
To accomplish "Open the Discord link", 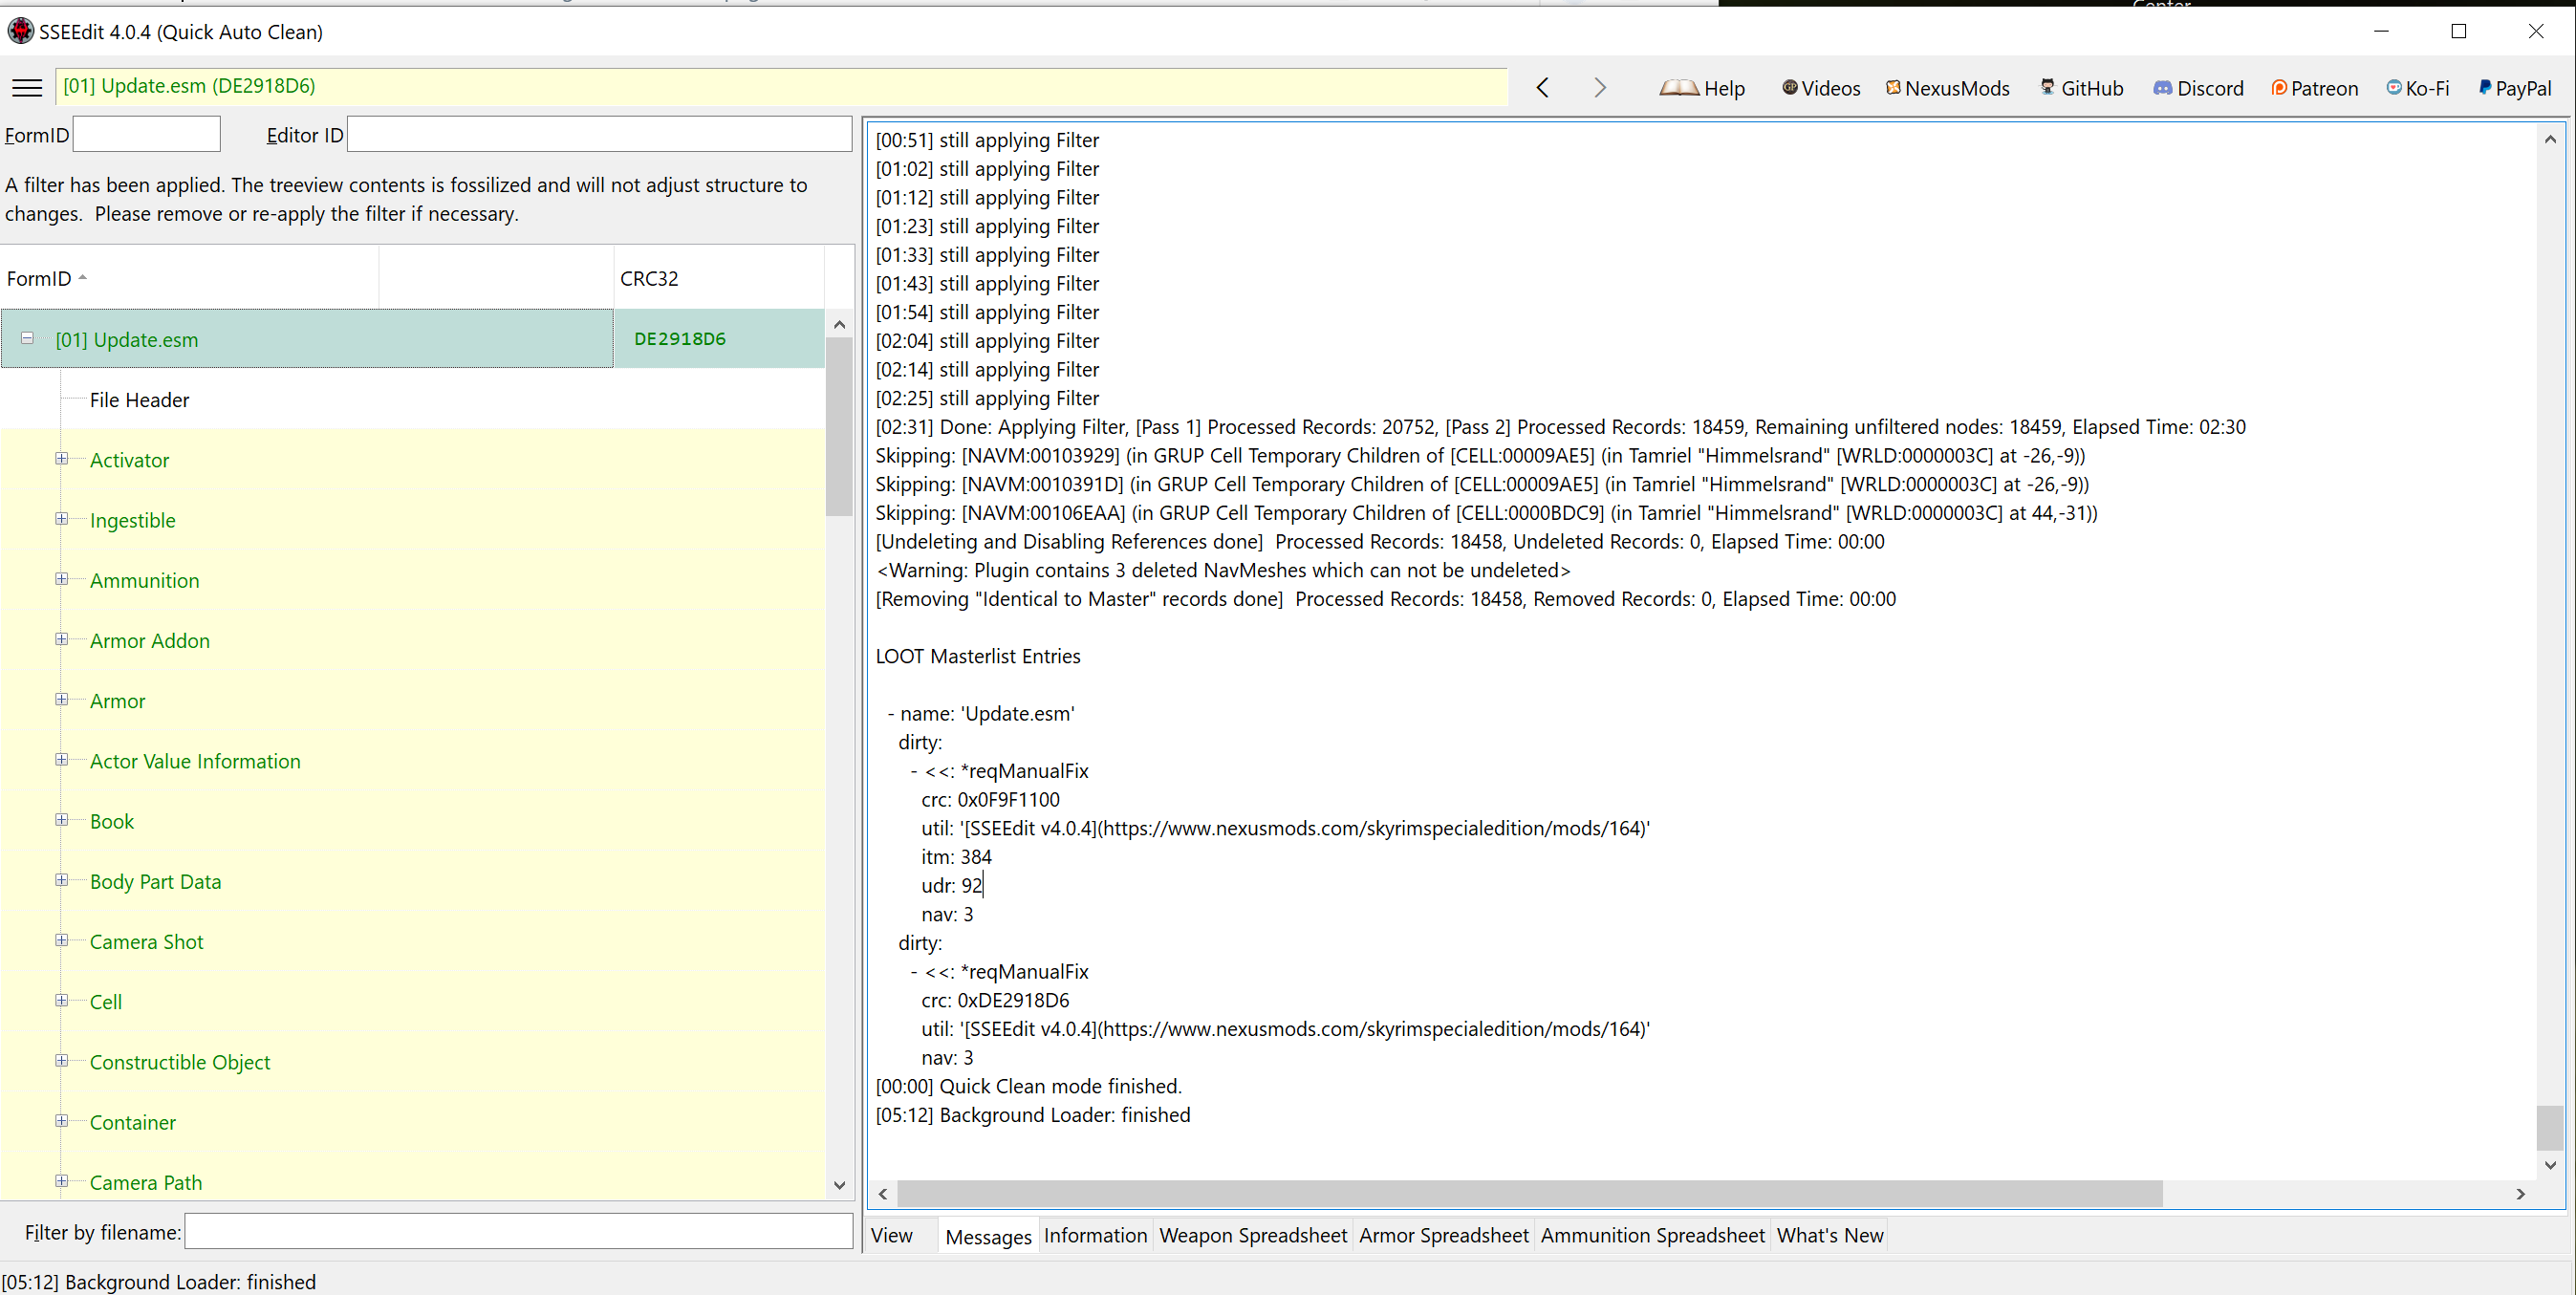I will pos(2198,88).
